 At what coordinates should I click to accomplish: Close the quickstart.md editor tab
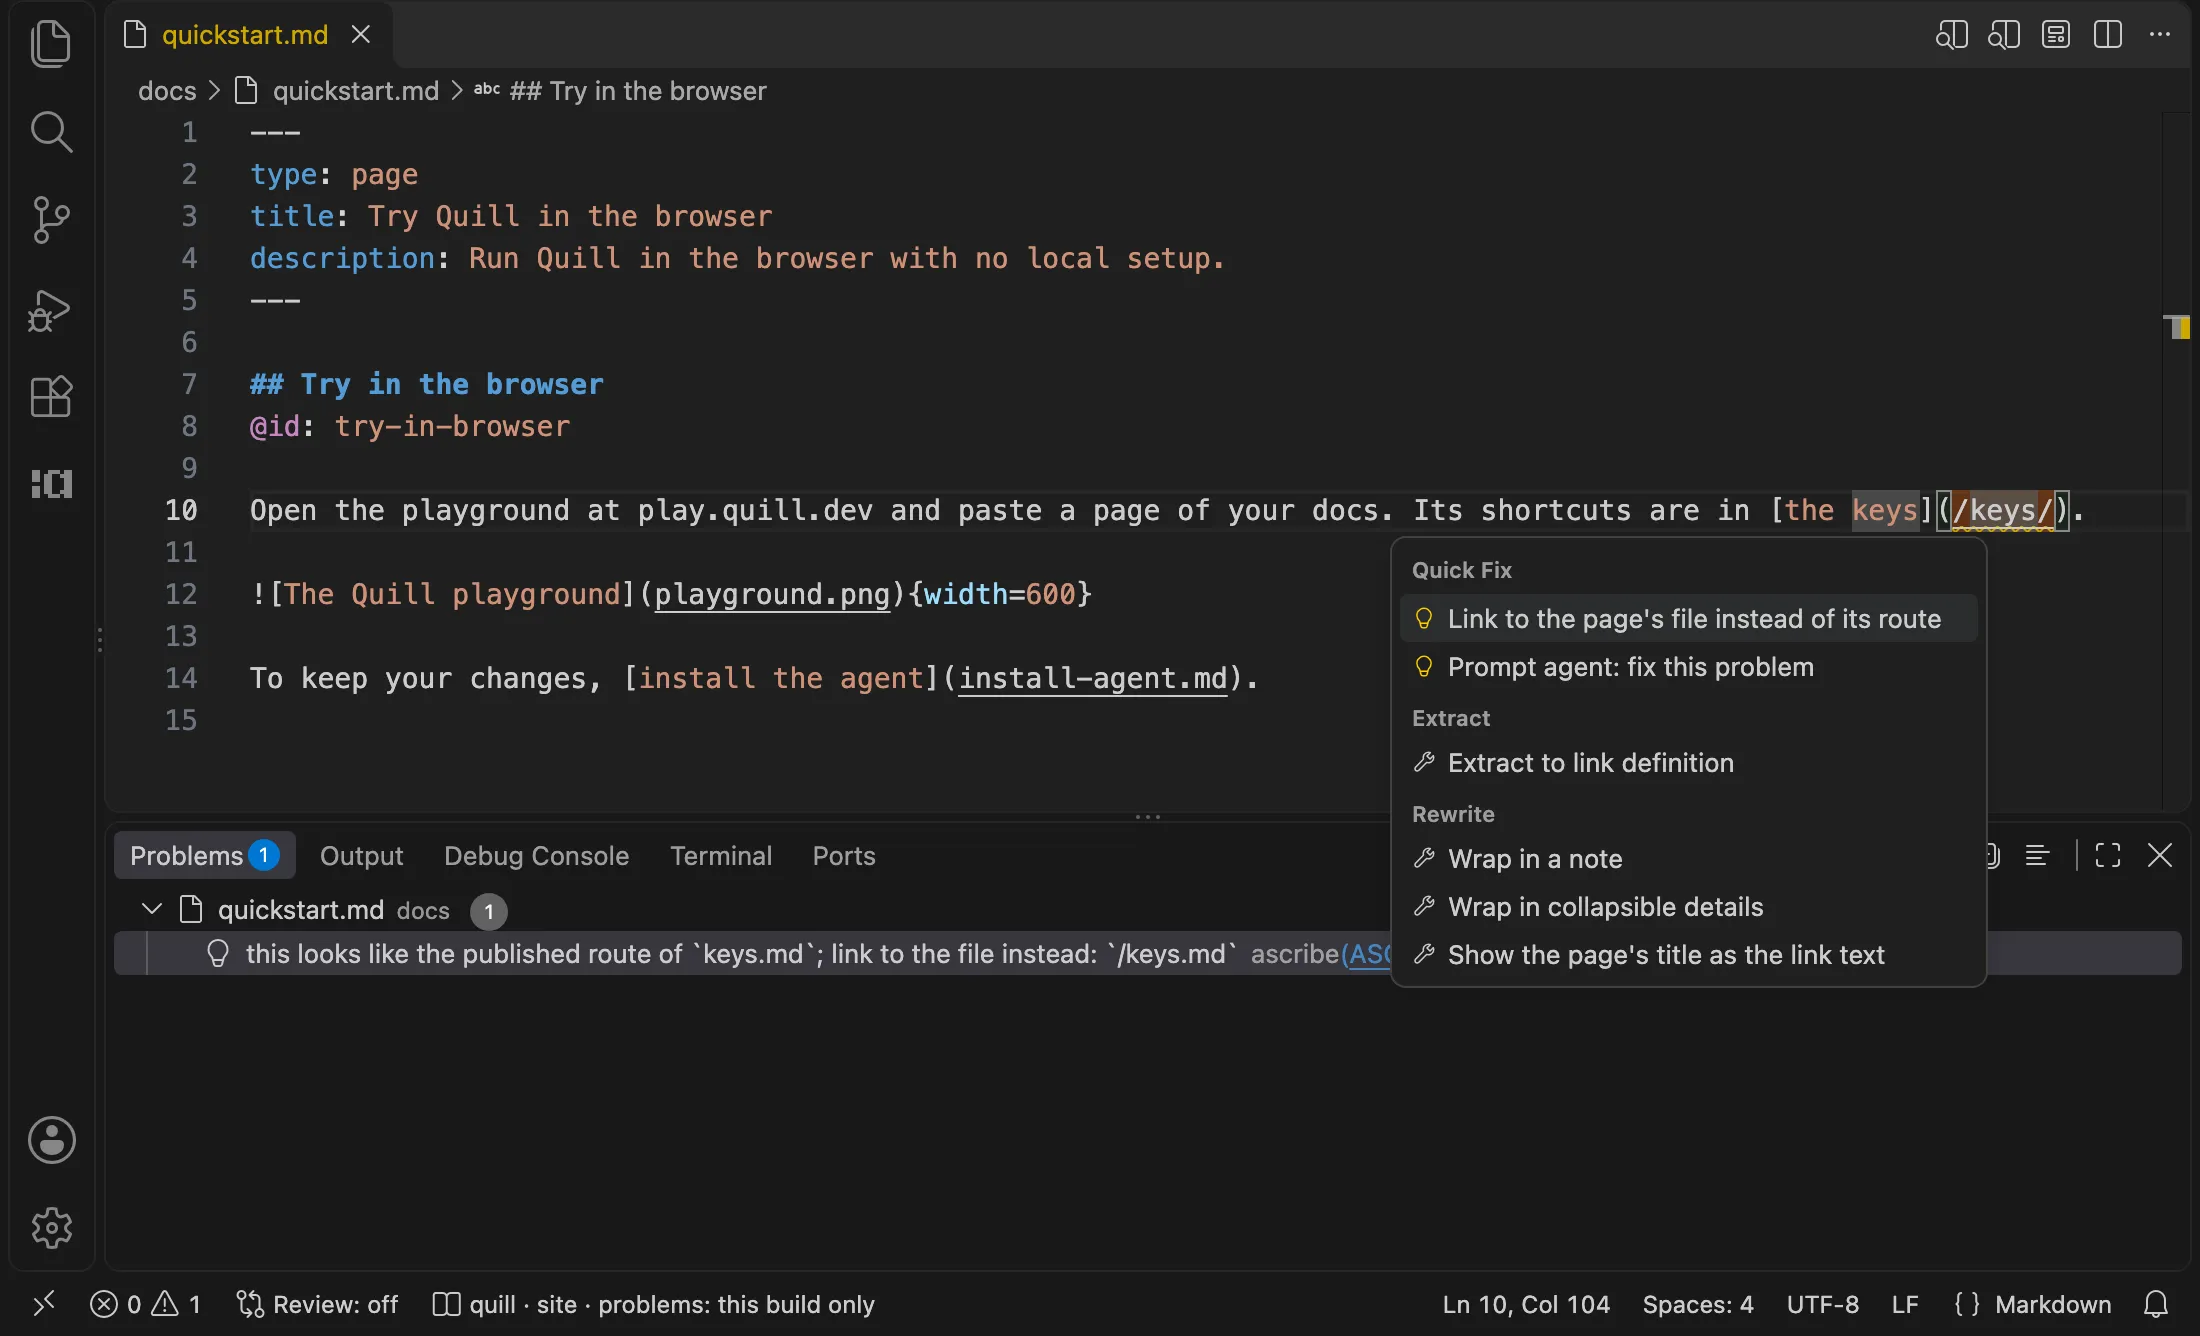(x=361, y=35)
